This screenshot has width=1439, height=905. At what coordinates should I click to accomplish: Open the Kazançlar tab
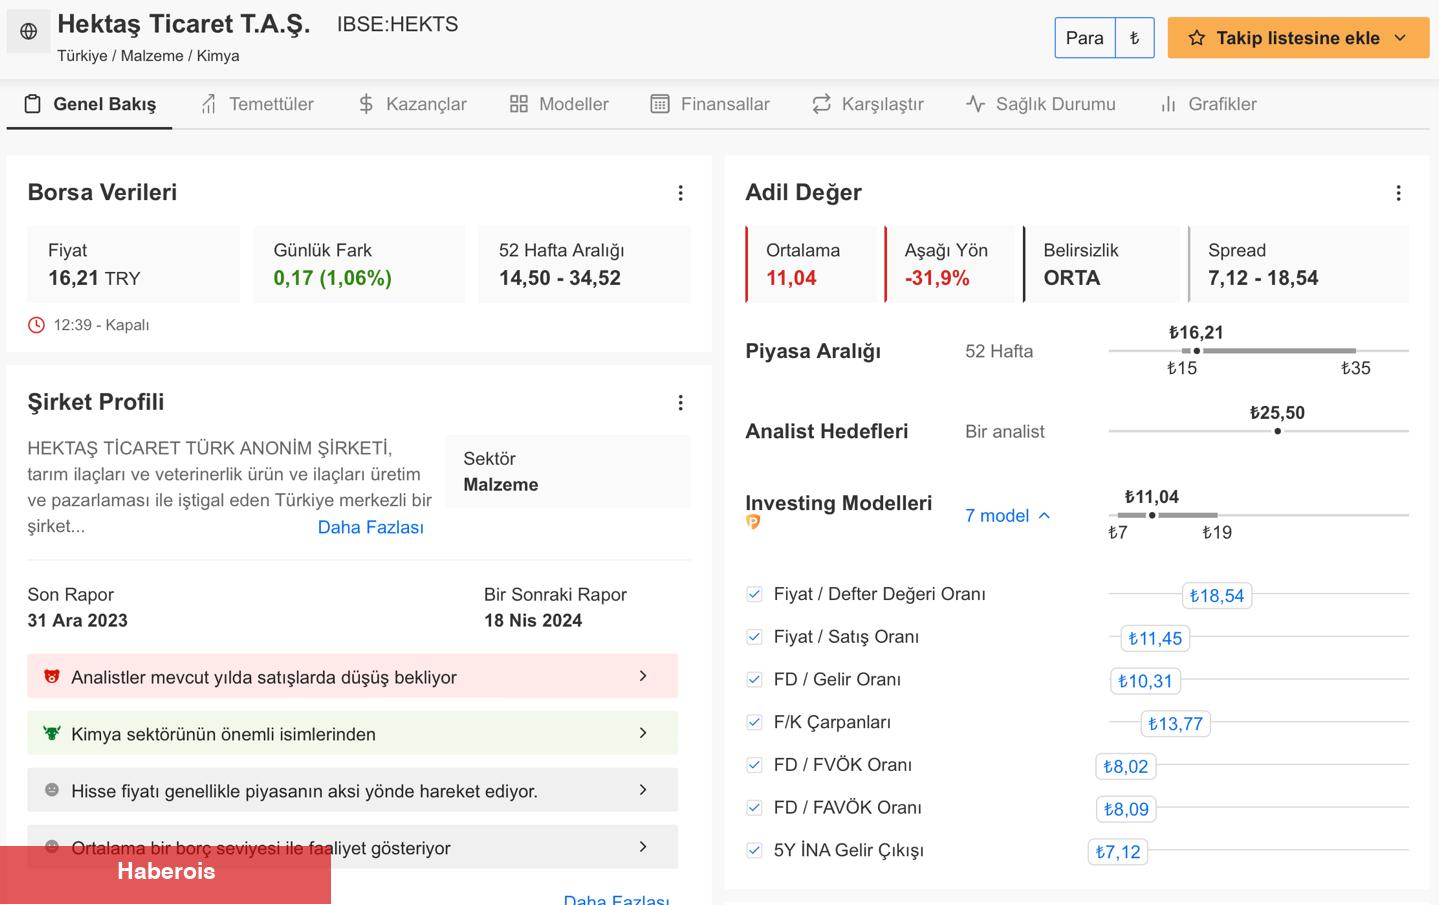[412, 104]
